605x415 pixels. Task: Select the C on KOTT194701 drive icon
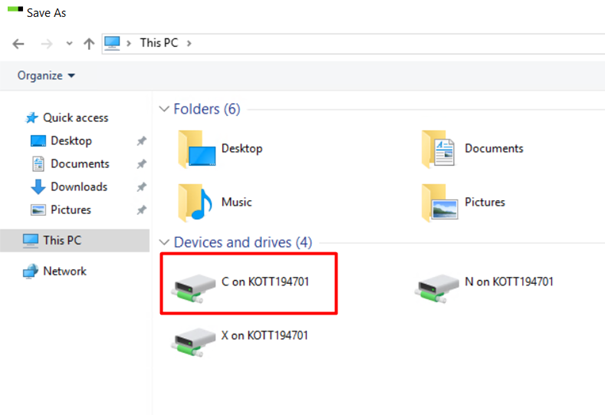pyautogui.click(x=194, y=288)
